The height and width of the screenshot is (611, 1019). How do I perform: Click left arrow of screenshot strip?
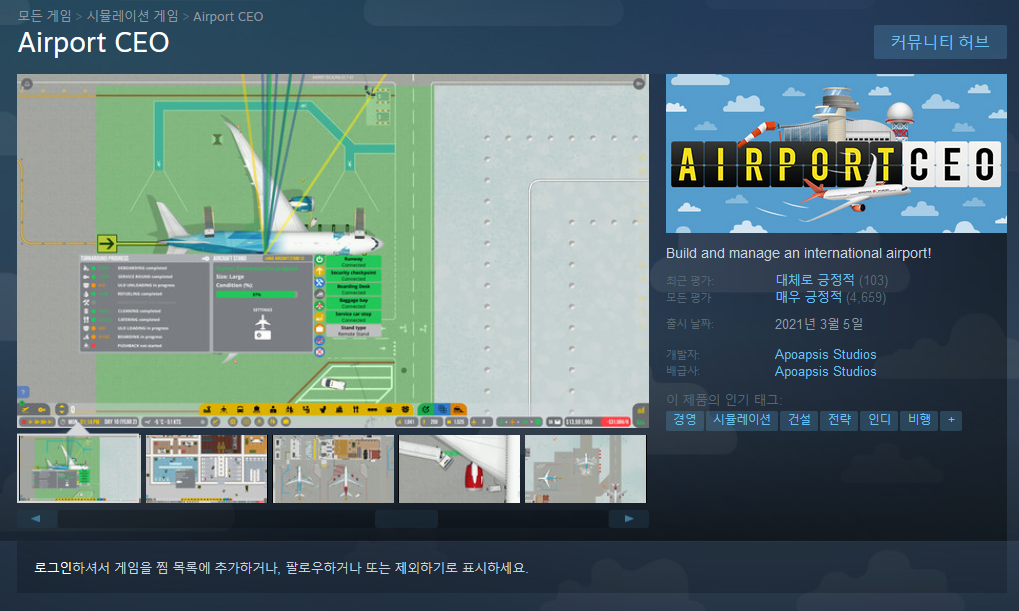tap(36, 519)
